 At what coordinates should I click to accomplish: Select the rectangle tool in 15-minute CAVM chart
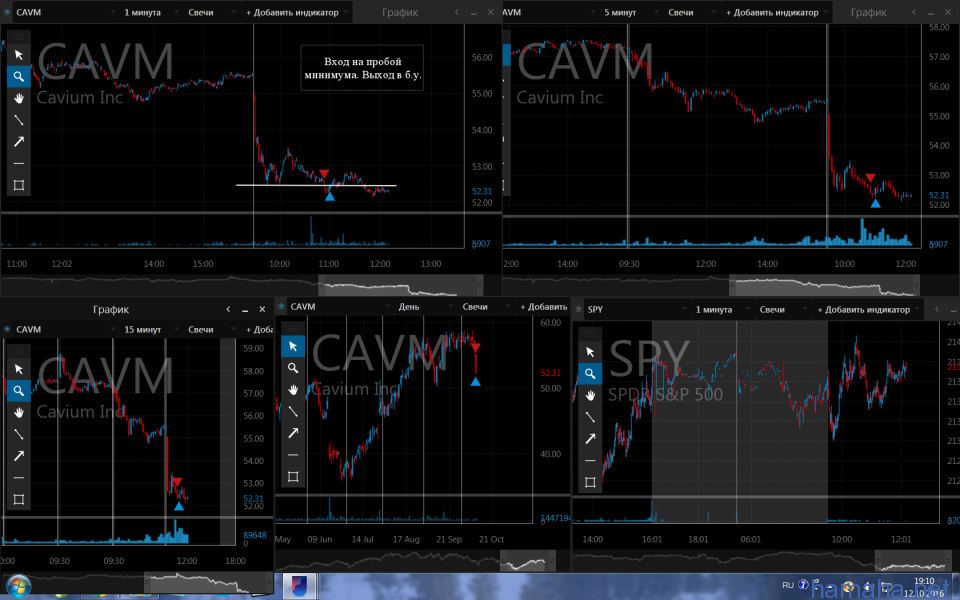tap(18, 499)
